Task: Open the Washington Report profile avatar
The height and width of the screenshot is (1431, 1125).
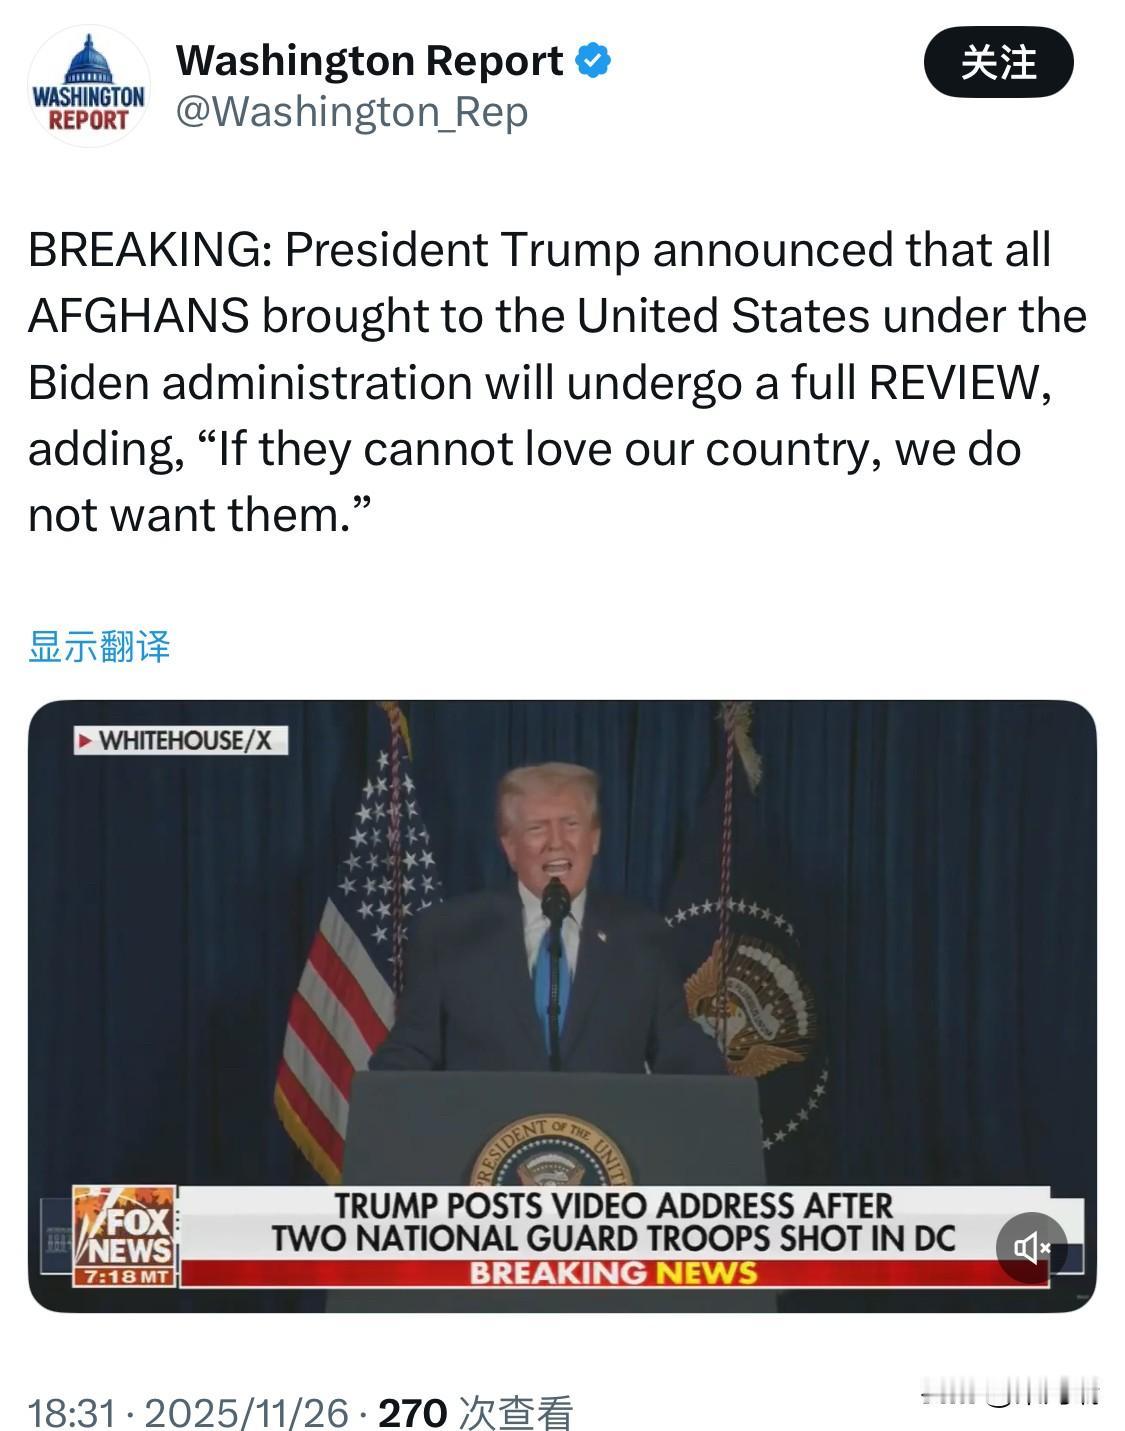Action: pyautogui.click(x=89, y=87)
